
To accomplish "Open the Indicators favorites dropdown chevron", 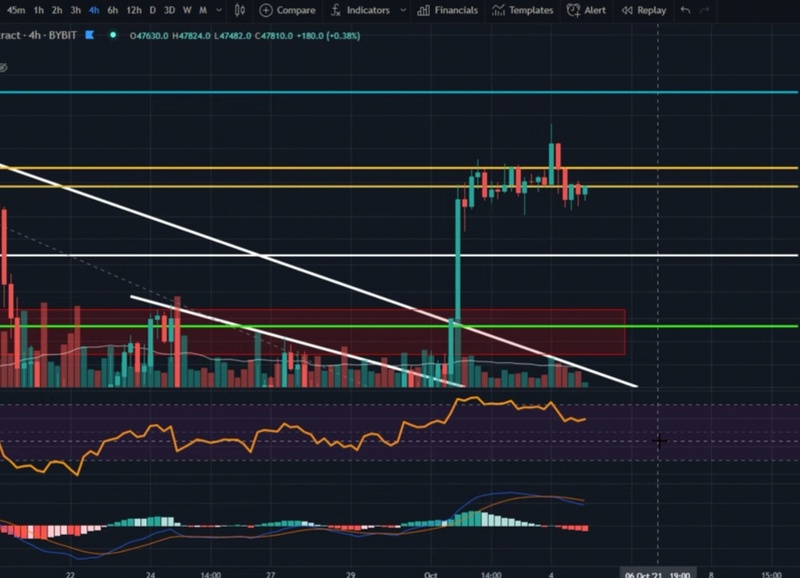I will (x=403, y=10).
